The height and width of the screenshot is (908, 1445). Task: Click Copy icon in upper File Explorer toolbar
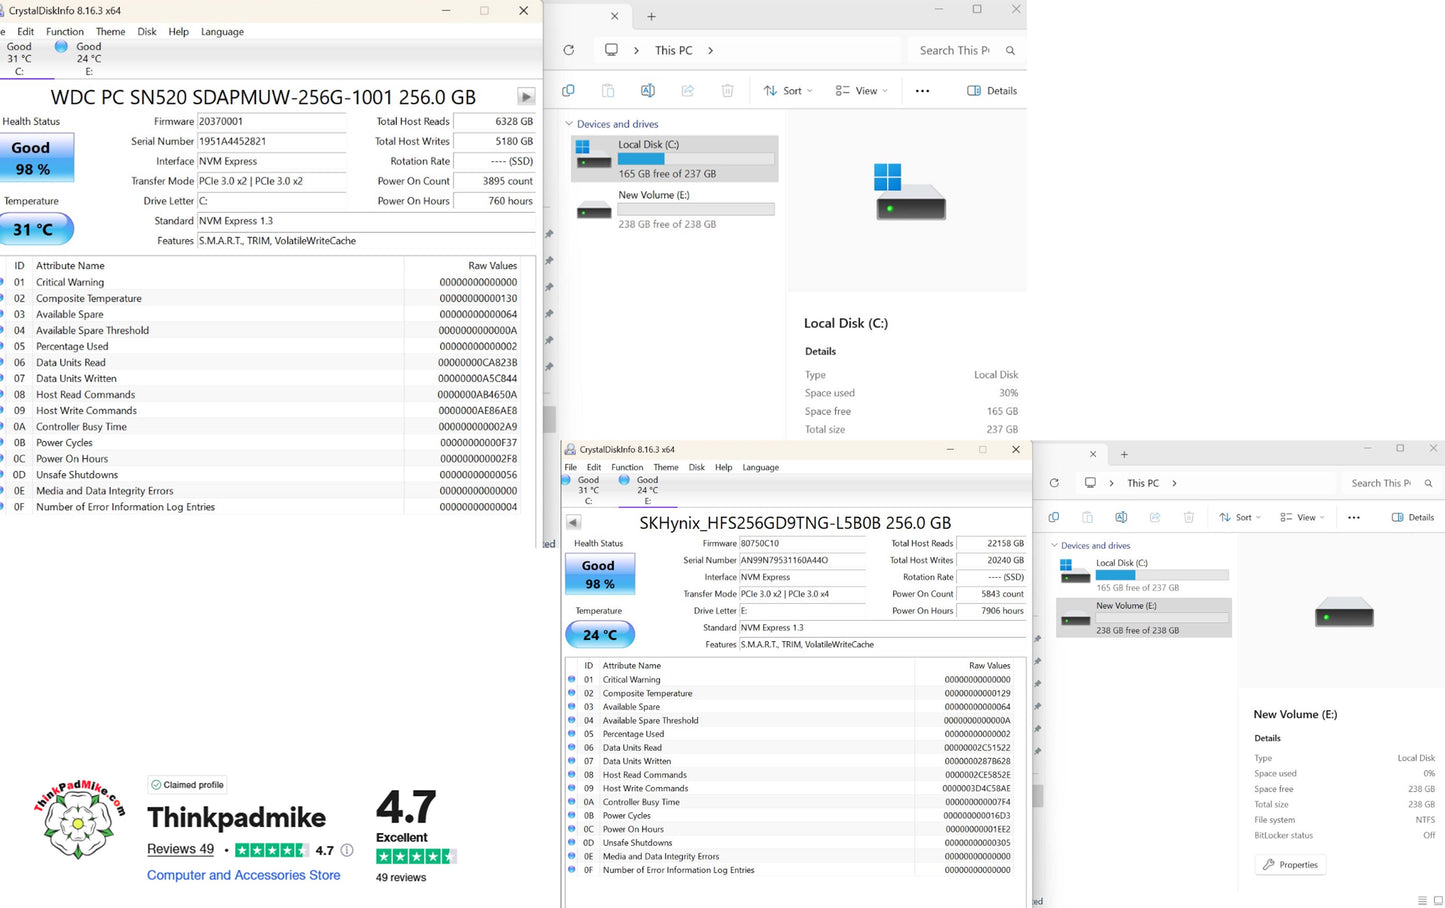[x=568, y=91]
